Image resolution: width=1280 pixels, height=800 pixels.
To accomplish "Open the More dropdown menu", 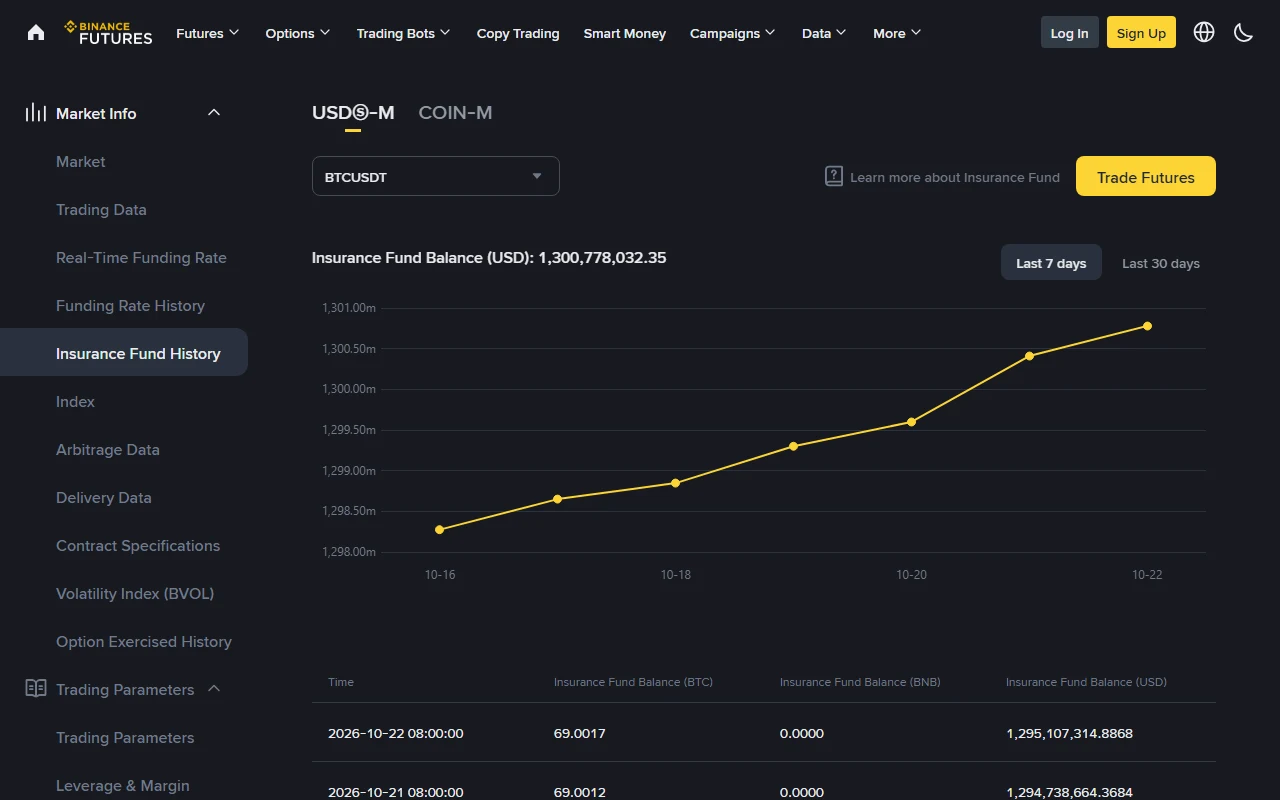I will (897, 33).
